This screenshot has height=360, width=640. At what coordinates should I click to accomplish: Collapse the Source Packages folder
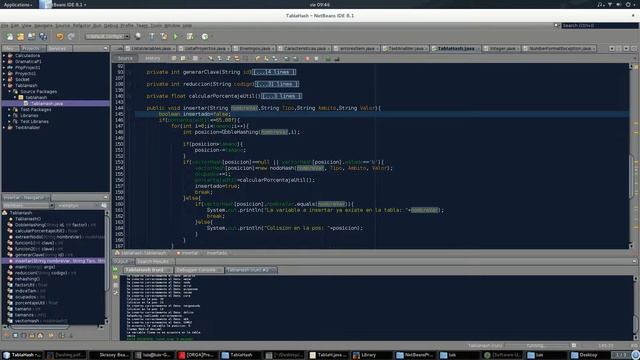pyautogui.click(x=10, y=91)
